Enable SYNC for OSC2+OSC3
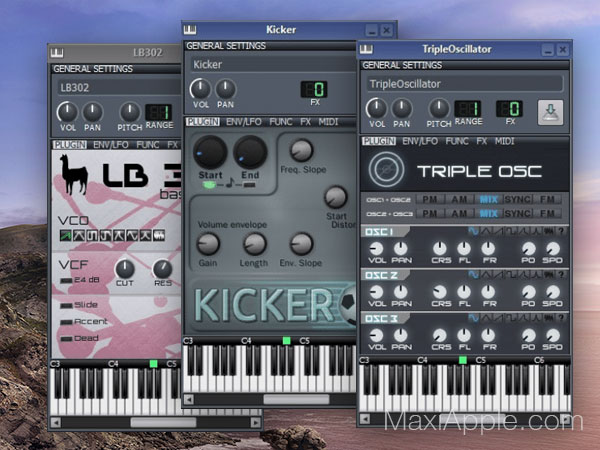The height and width of the screenshot is (450, 600). pos(518,213)
